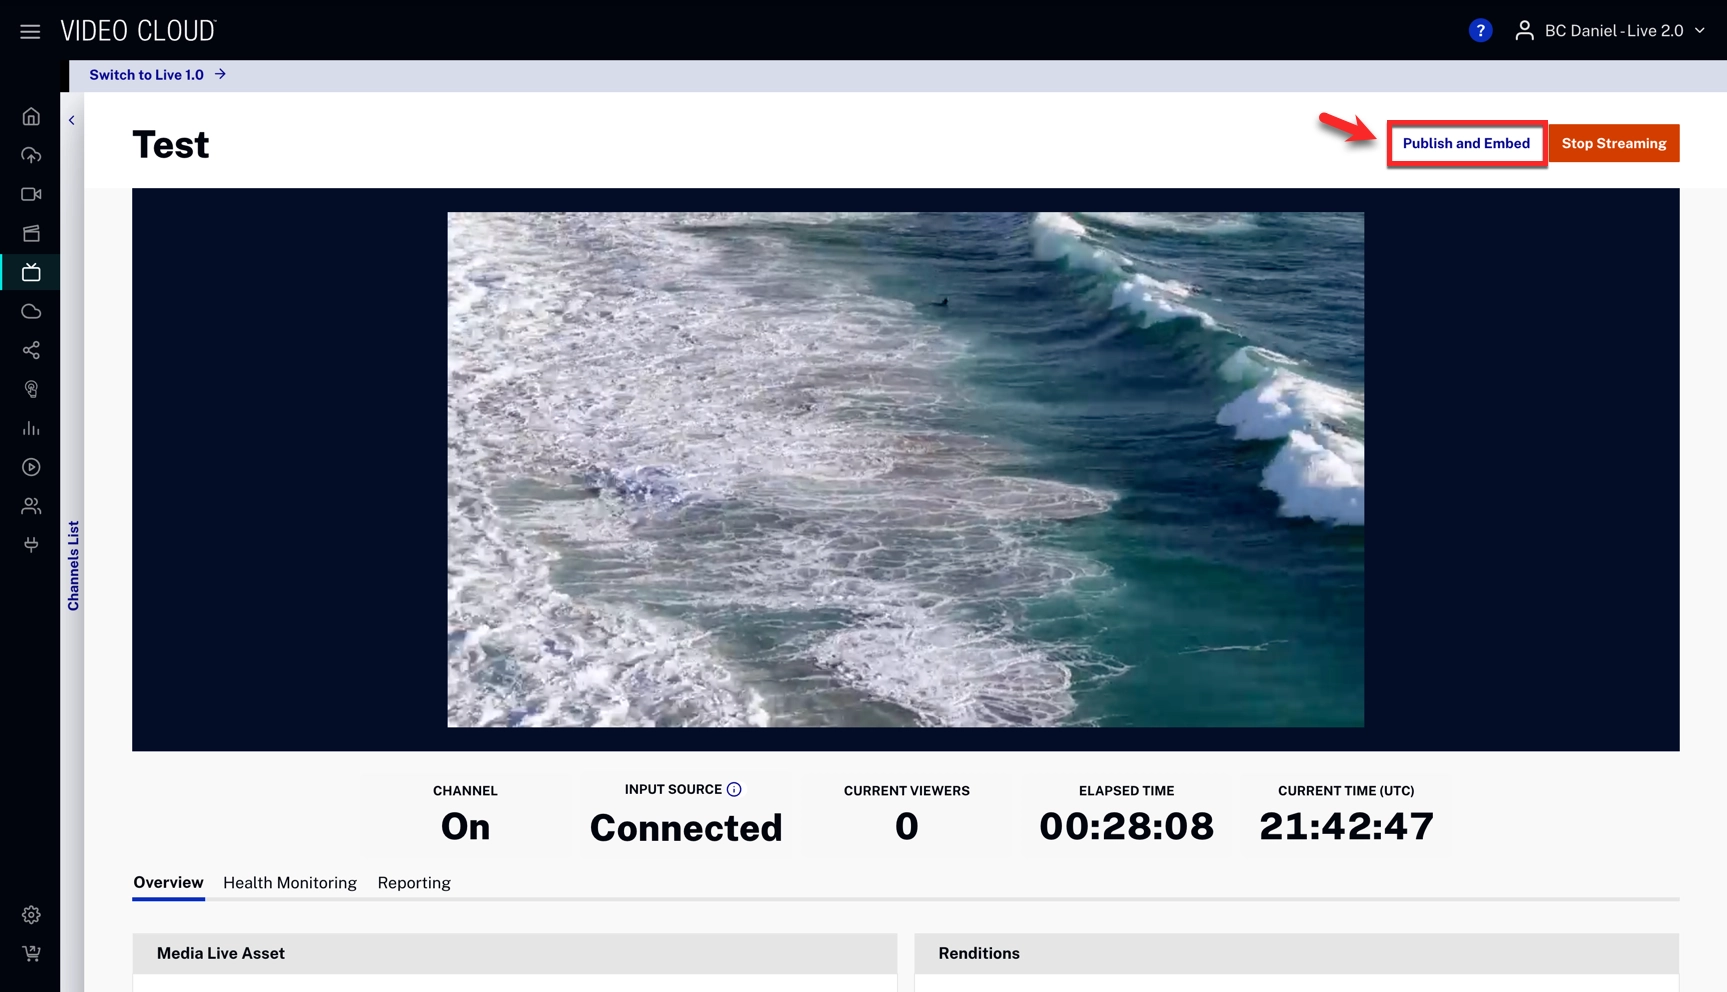Switch to the Reporting tab

[414, 883]
